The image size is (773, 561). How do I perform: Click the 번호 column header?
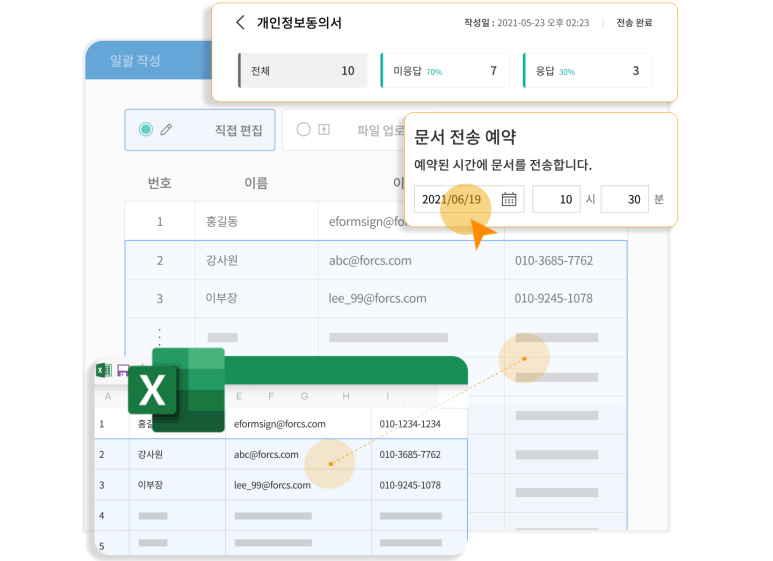coord(160,183)
